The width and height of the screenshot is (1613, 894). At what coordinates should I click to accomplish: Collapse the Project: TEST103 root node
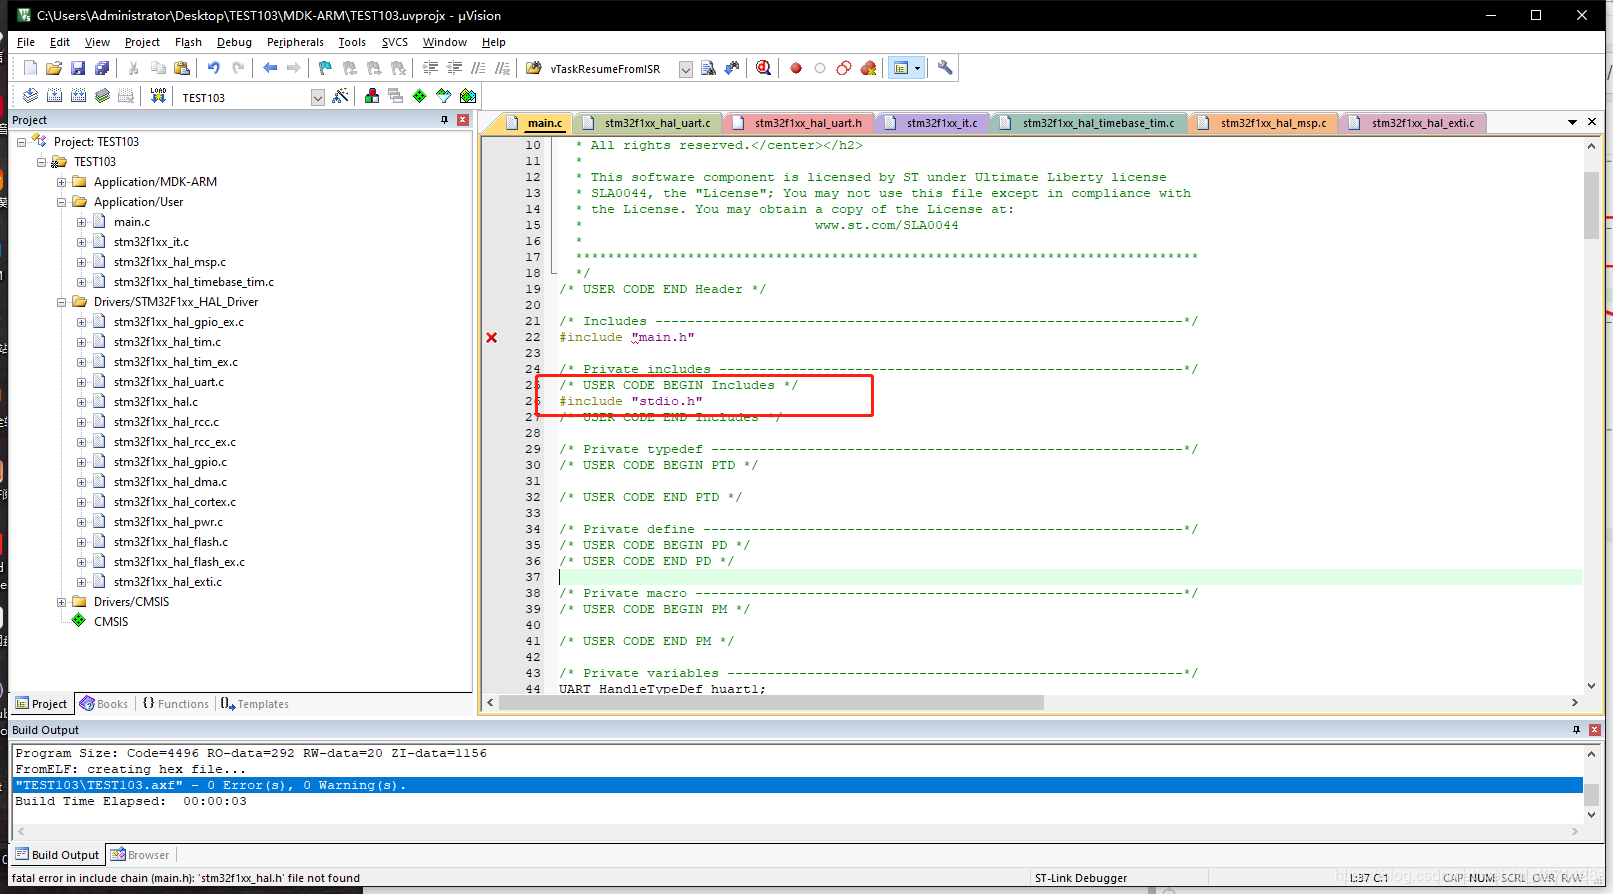[22, 142]
